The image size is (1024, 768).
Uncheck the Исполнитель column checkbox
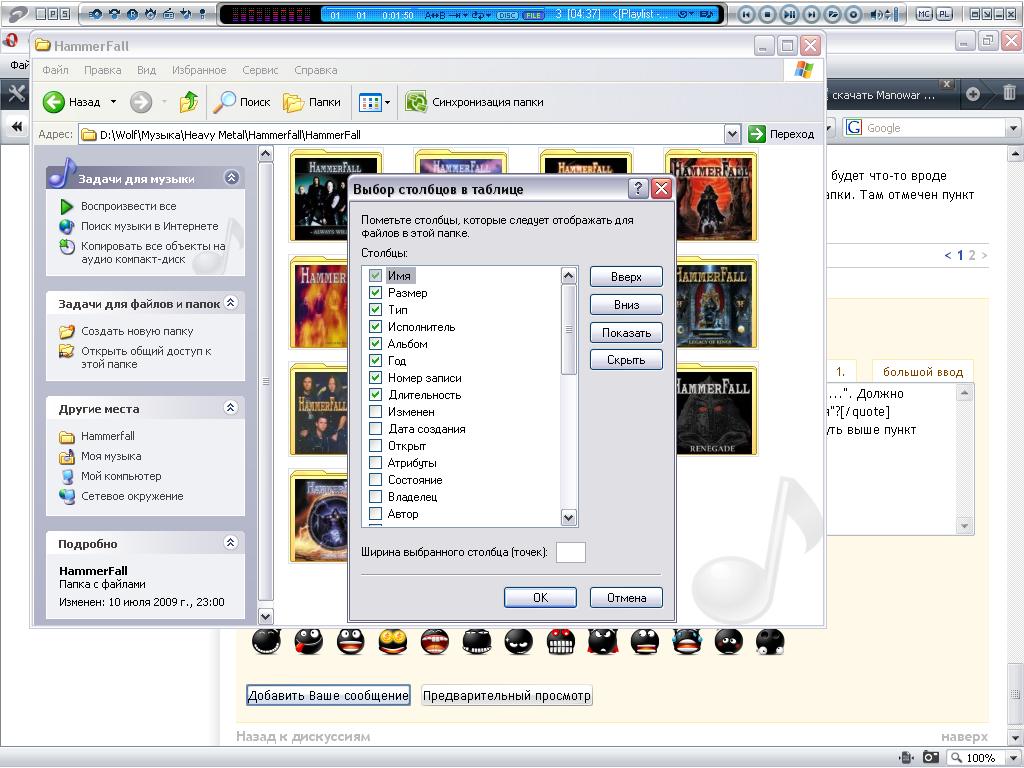click(x=376, y=327)
